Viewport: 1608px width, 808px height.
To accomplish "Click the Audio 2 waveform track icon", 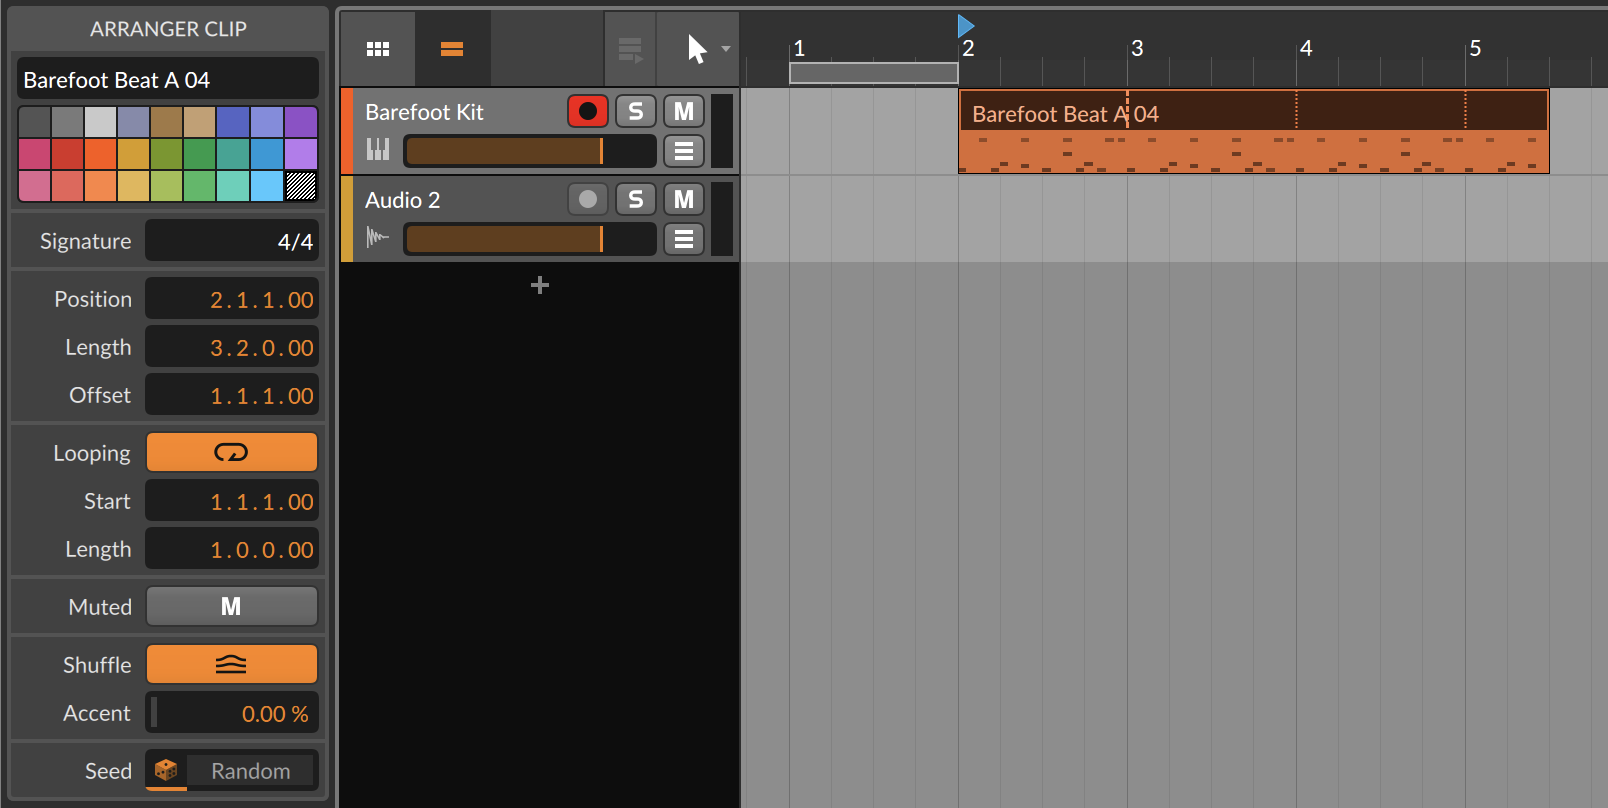I will (378, 237).
